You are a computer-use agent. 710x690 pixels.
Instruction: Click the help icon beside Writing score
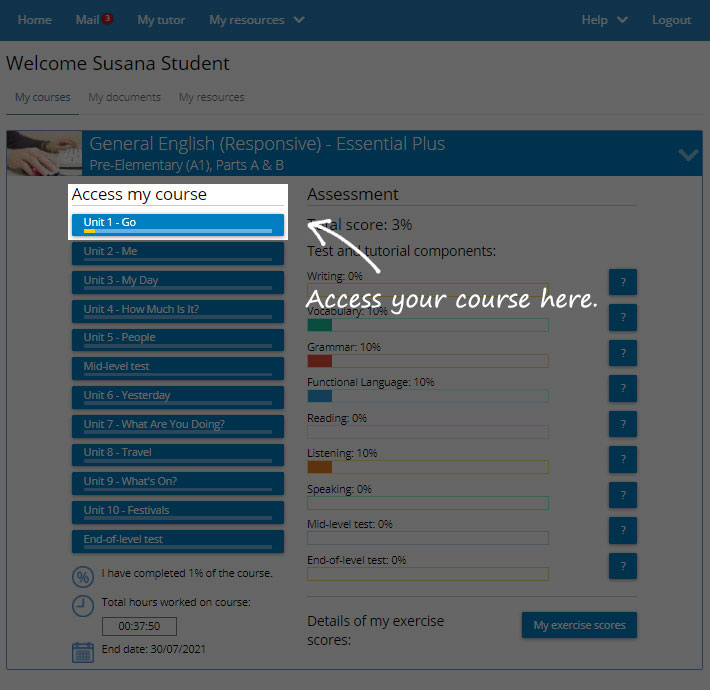pyautogui.click(x=622, y=282)
